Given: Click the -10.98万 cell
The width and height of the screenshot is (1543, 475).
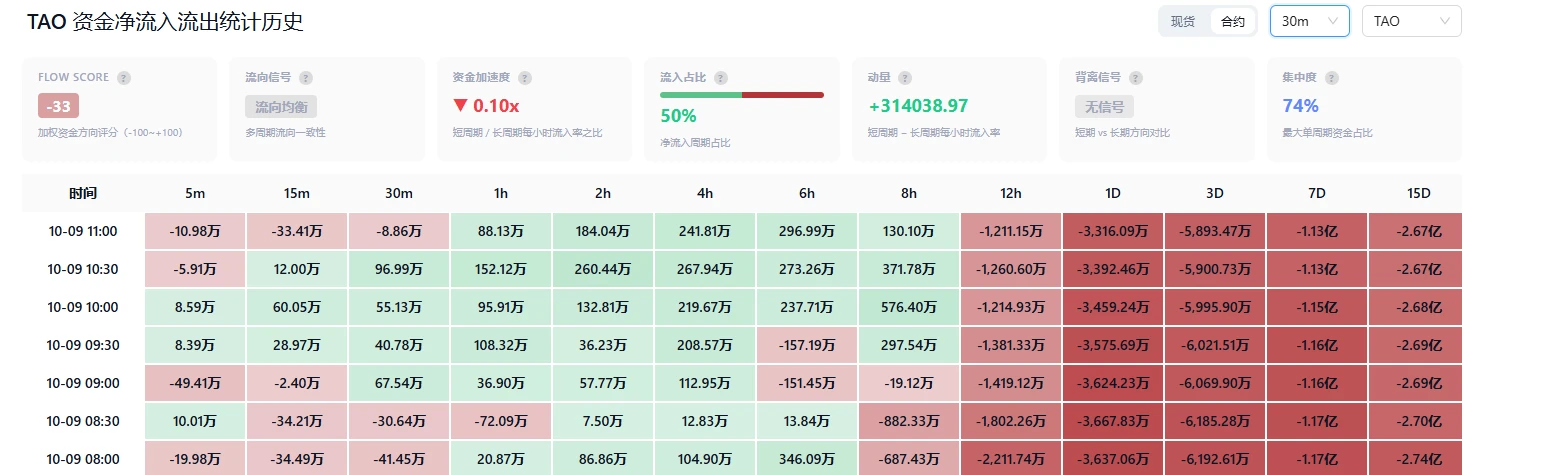Looking at the screenshot, I should [x=195, y=231].
